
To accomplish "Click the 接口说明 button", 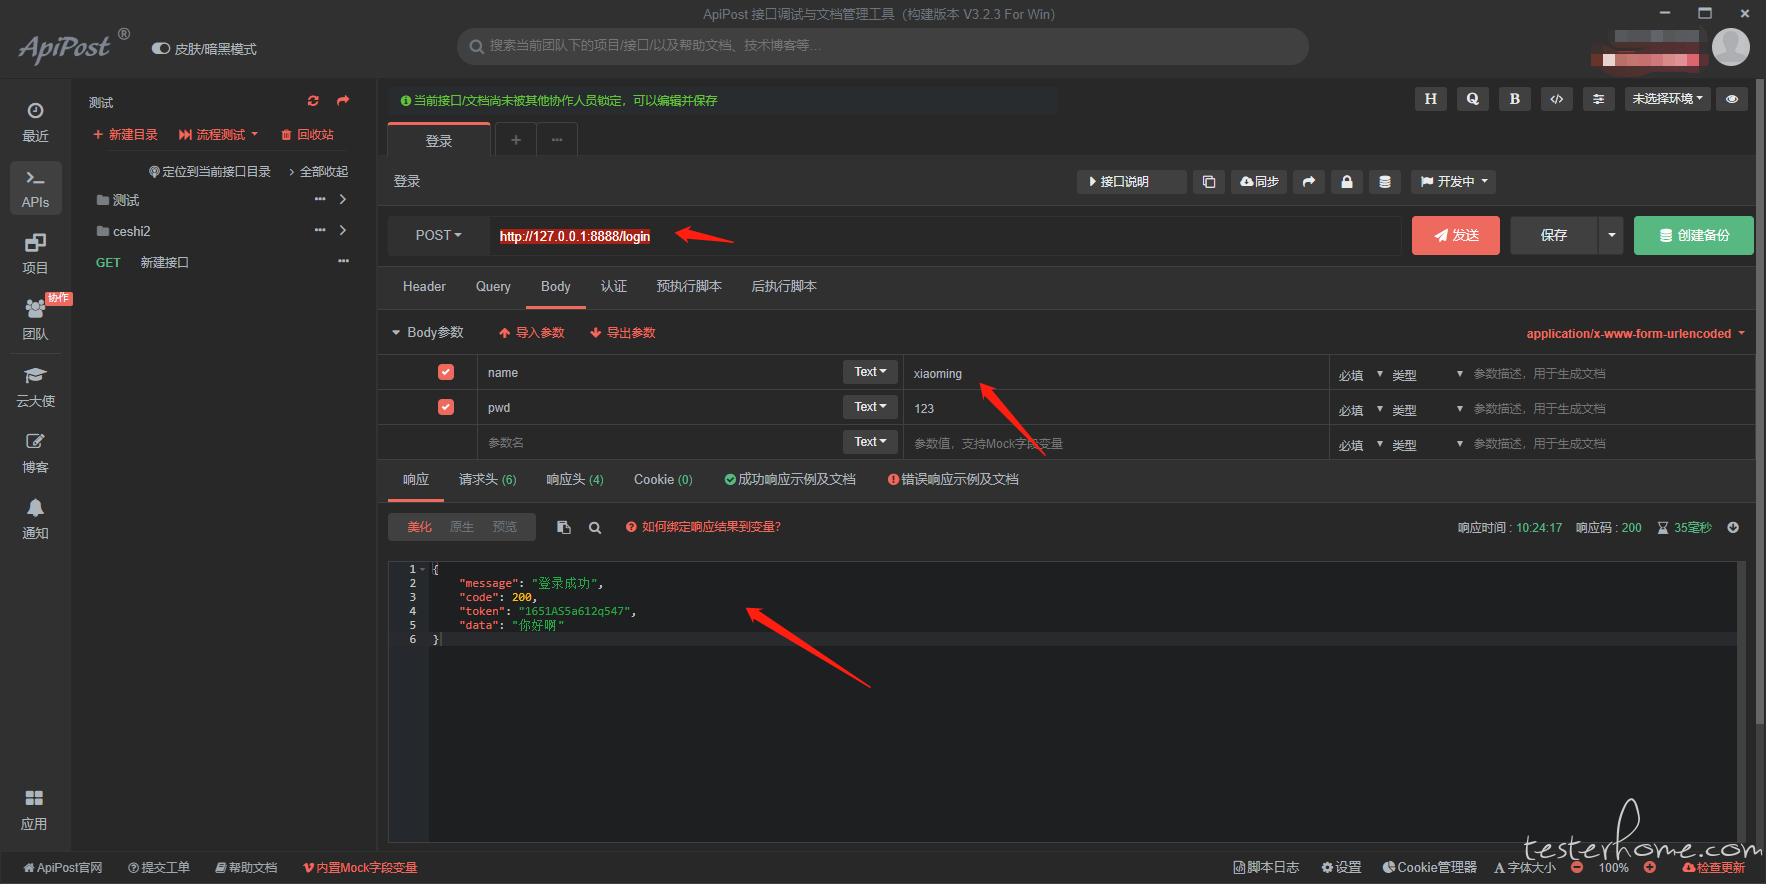I will tap(1131, 182).
